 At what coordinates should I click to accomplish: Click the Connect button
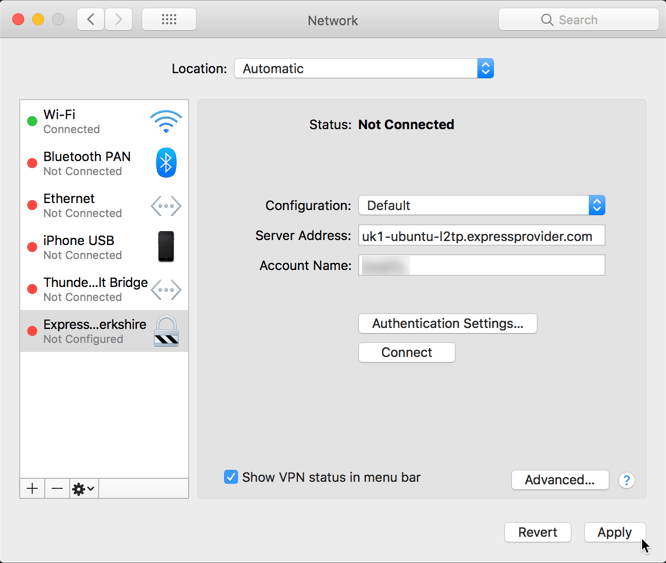407,352
